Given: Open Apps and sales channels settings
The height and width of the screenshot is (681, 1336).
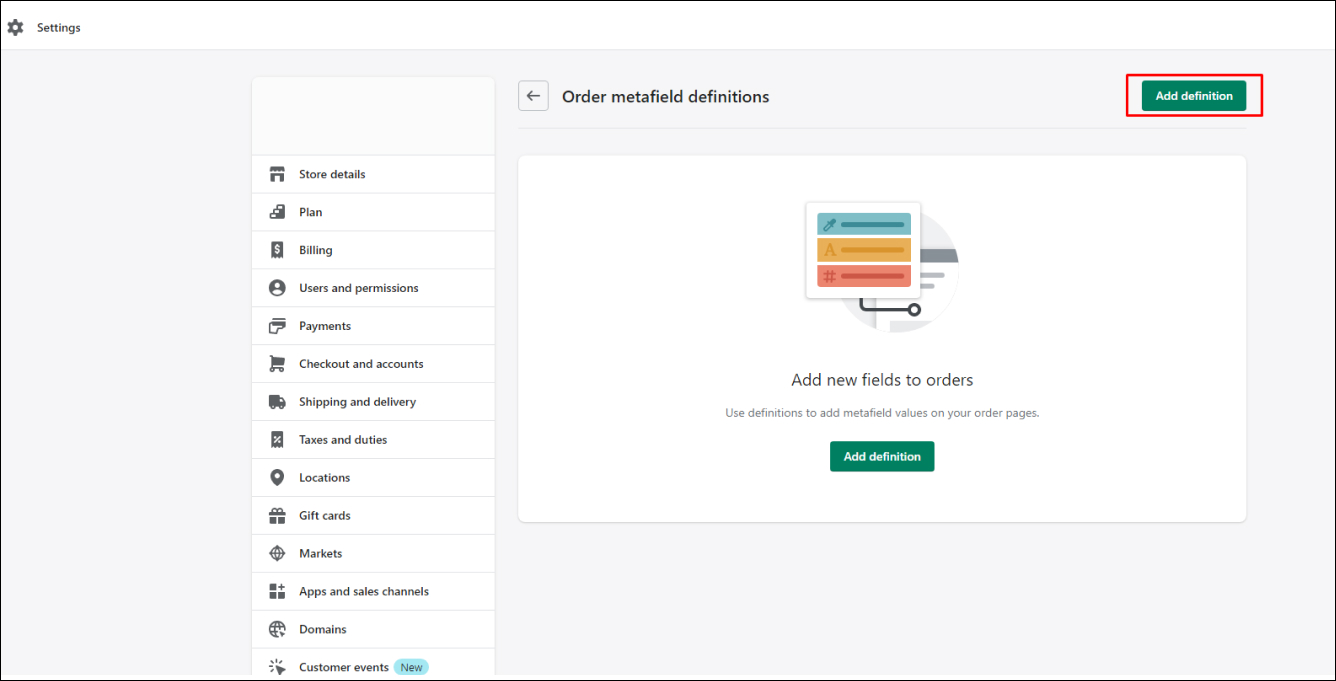Looking at the screenshot, I should click(x=373, y=592).
